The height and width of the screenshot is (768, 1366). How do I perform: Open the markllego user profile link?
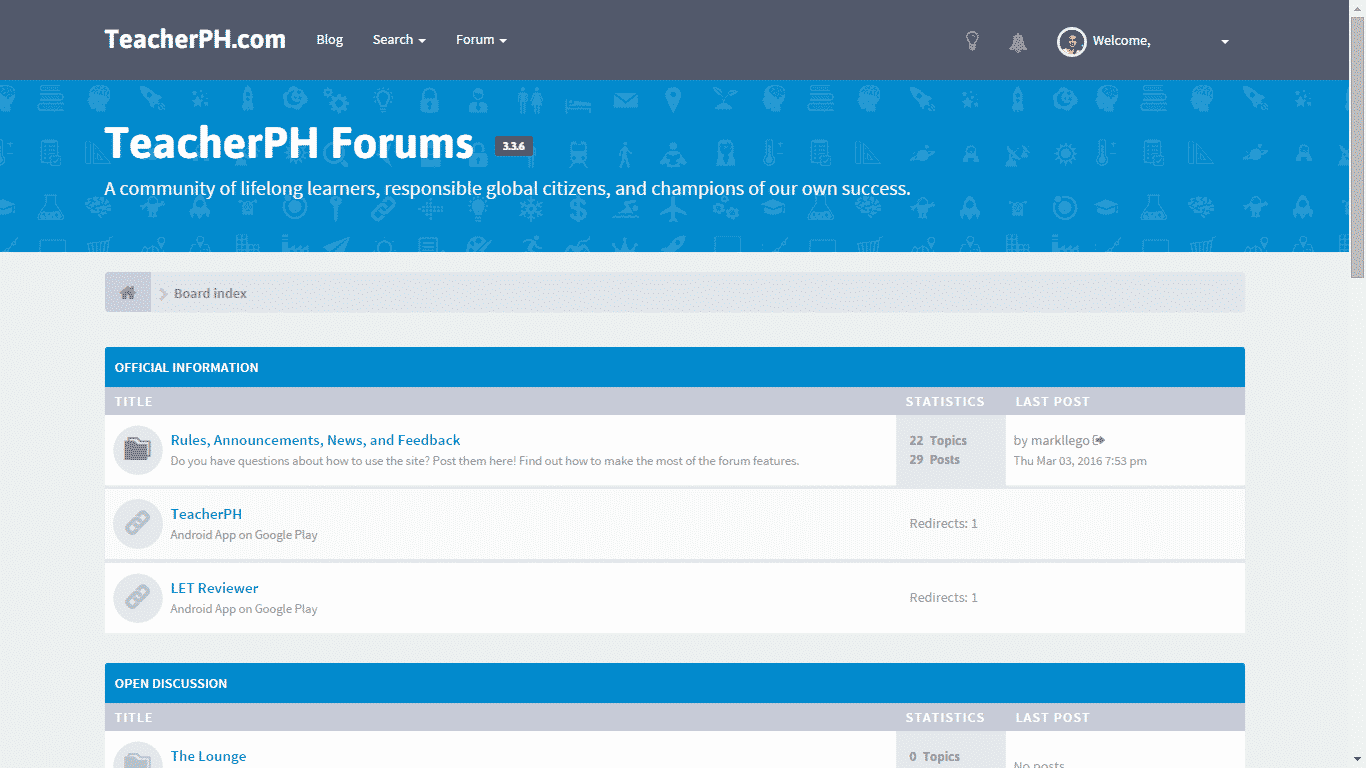click(1060, 440)
